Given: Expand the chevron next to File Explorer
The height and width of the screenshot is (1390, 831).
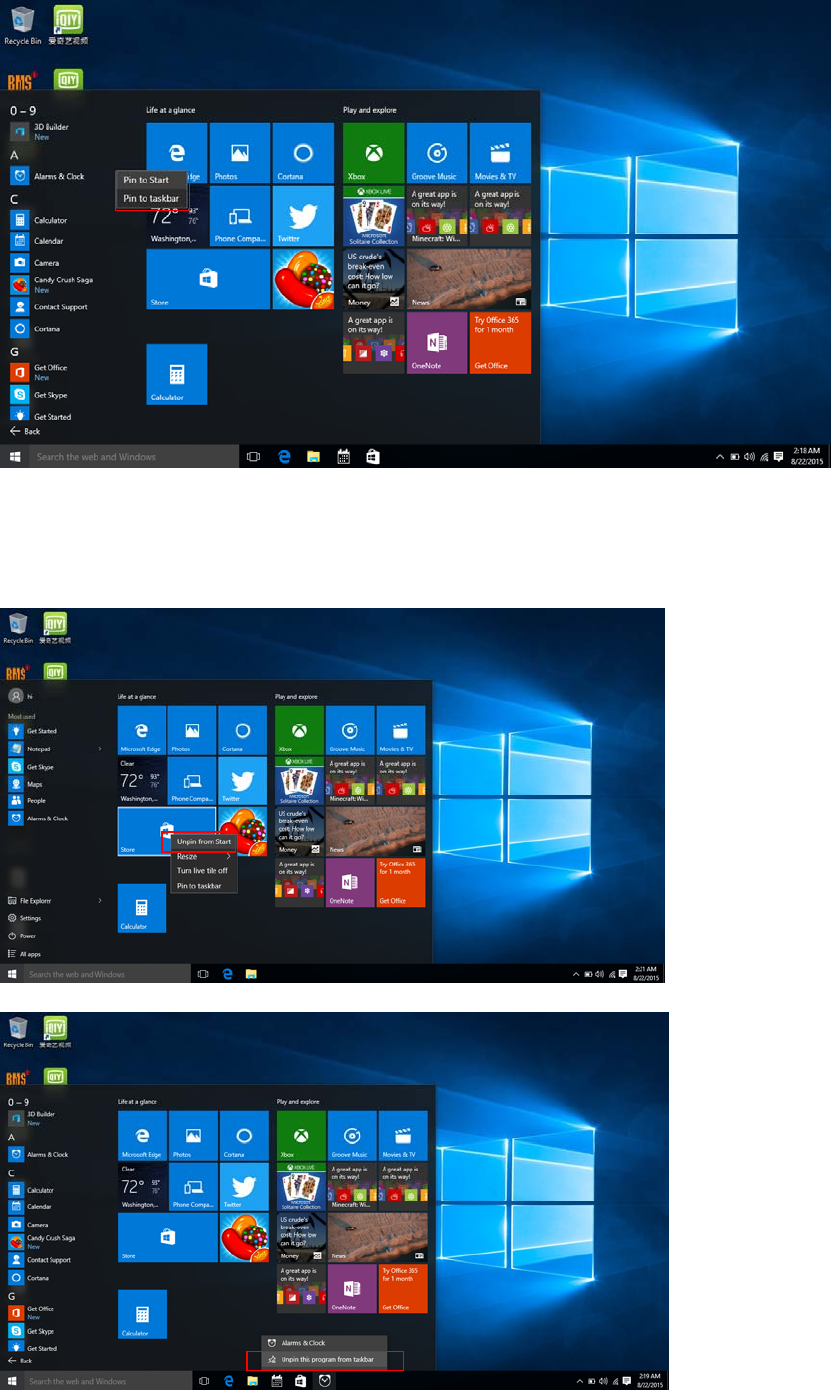Looking at the screenshot, I should click(x=99, y=901).
